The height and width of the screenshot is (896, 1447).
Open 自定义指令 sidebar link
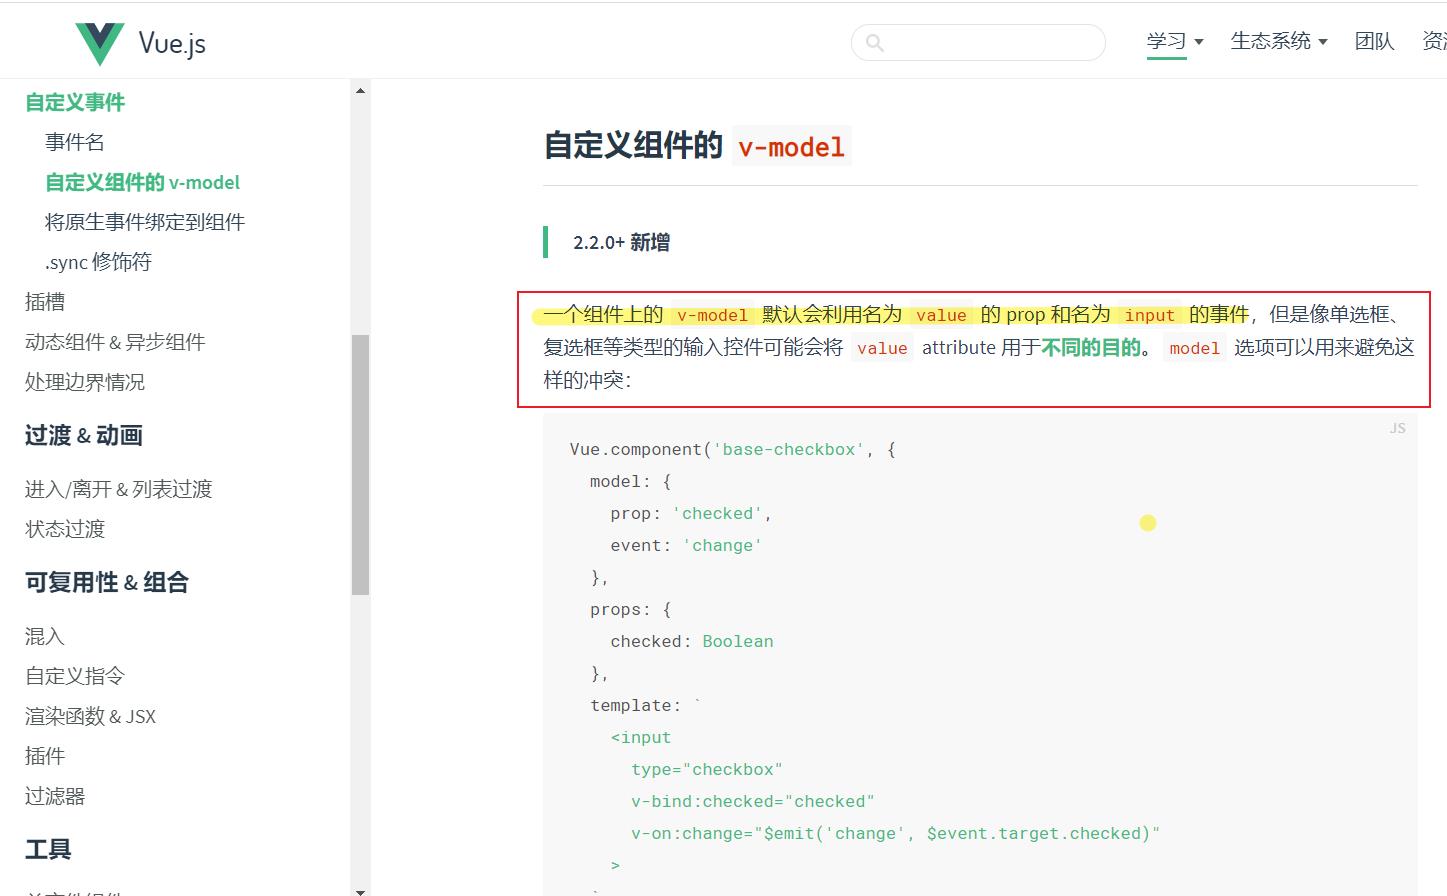pos(75,676)
